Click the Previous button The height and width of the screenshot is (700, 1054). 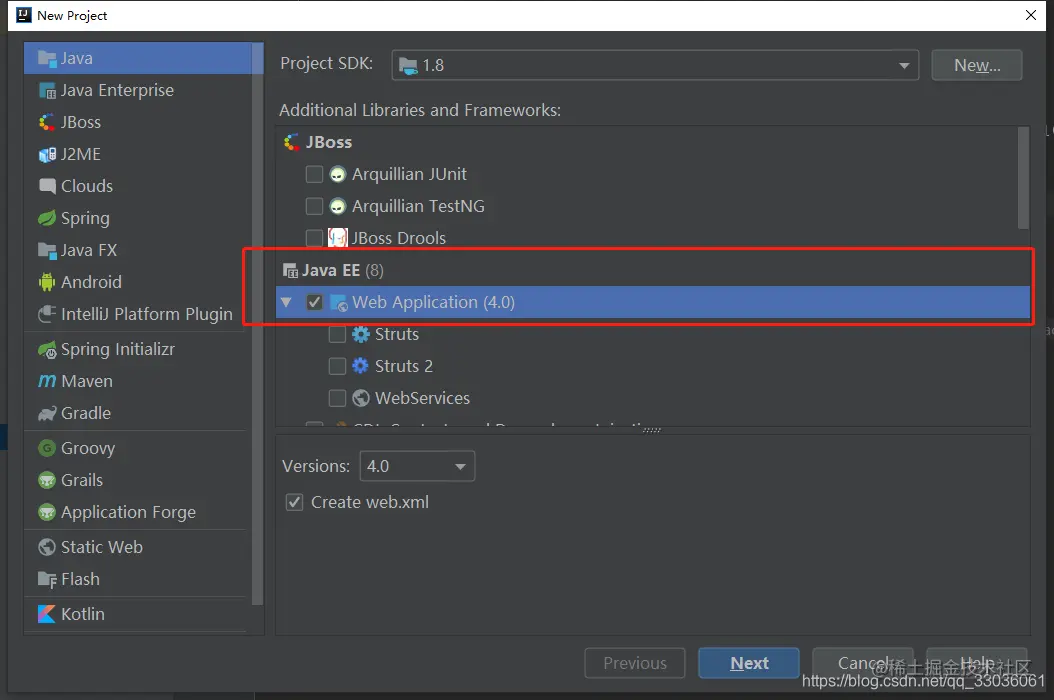[x=635, y=663]
